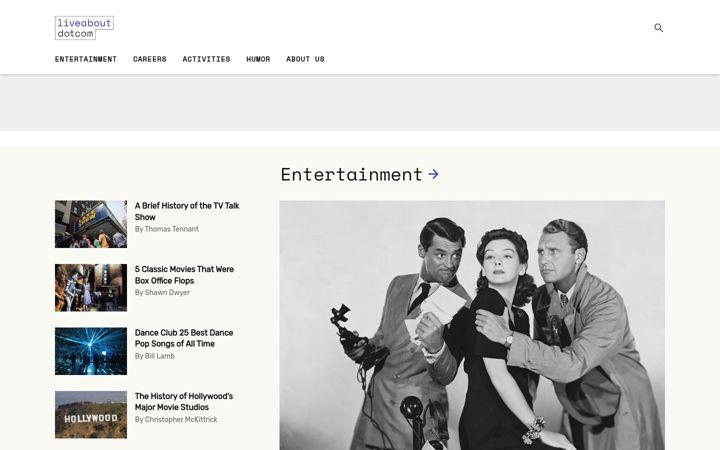Open the Entertainment menu item
Screen dimensions: 720x450
click(86, 59)
